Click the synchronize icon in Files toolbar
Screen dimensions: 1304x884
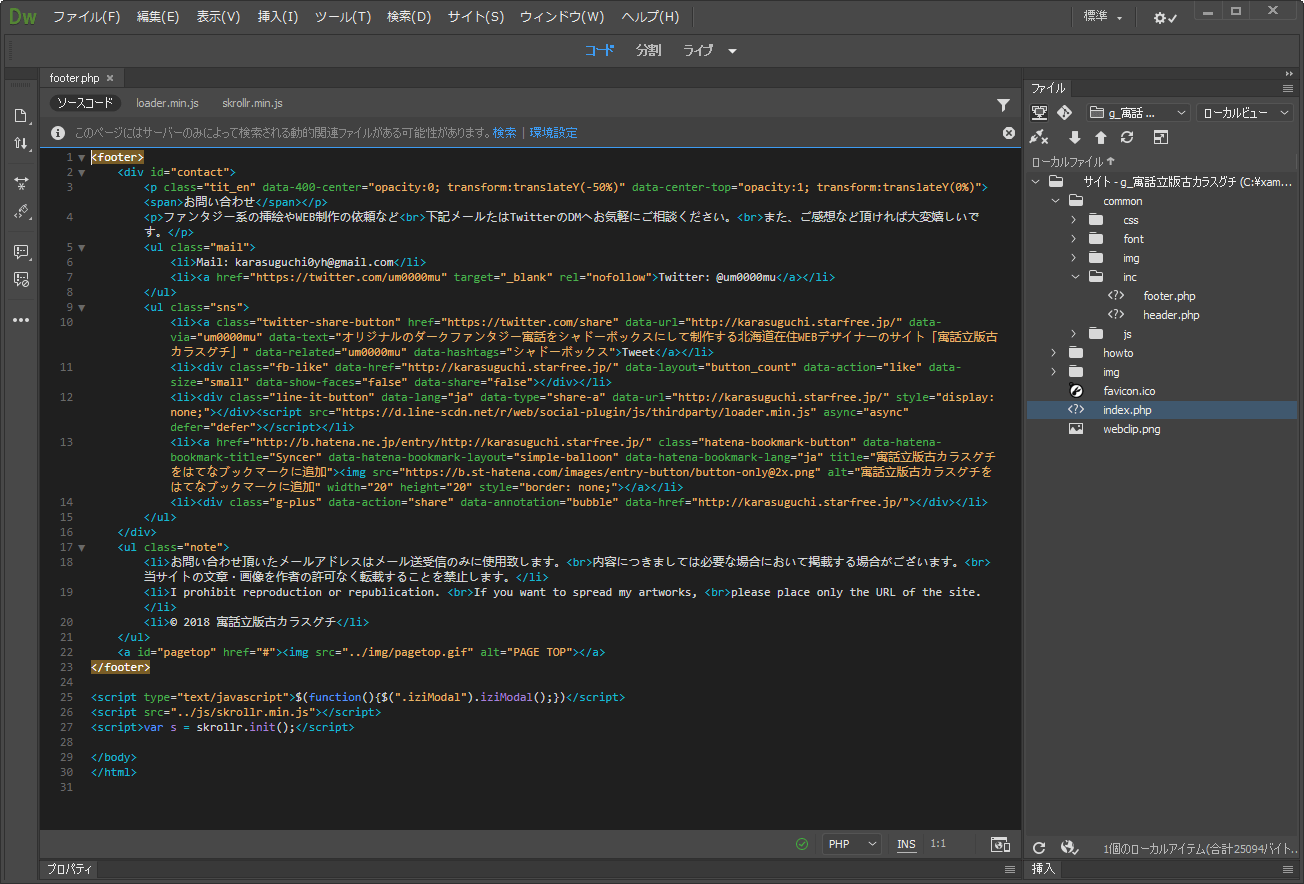(1127, 138)
